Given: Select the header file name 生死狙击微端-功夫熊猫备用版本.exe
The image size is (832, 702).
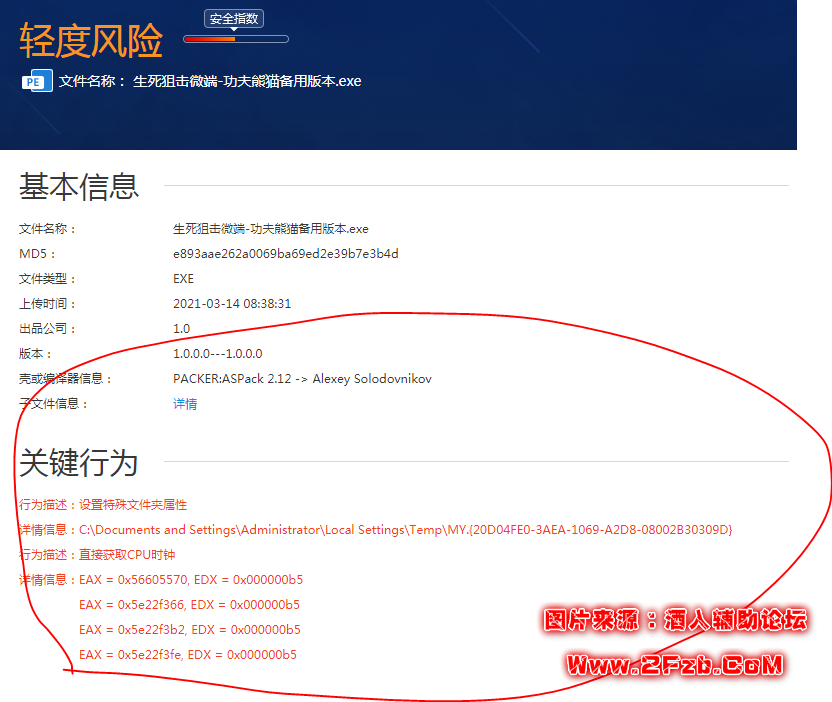Looking at the screenshot, I should (247, 81).
